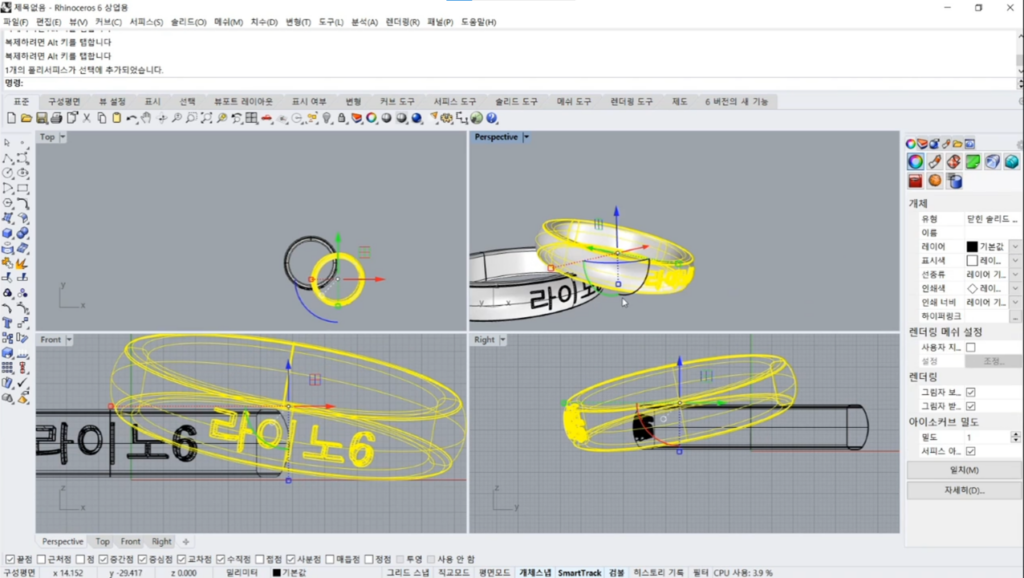The width and height of the screenshot is (1024, 578).
Task: Open the Layers stack icon in toolbar
Action: (x=357, y=118)
